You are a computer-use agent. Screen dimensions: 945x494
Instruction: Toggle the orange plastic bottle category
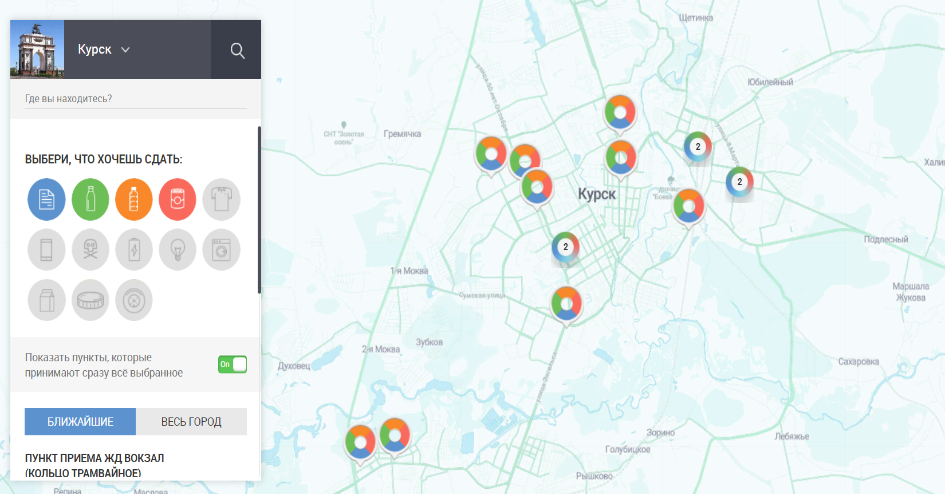click(134, 199)
